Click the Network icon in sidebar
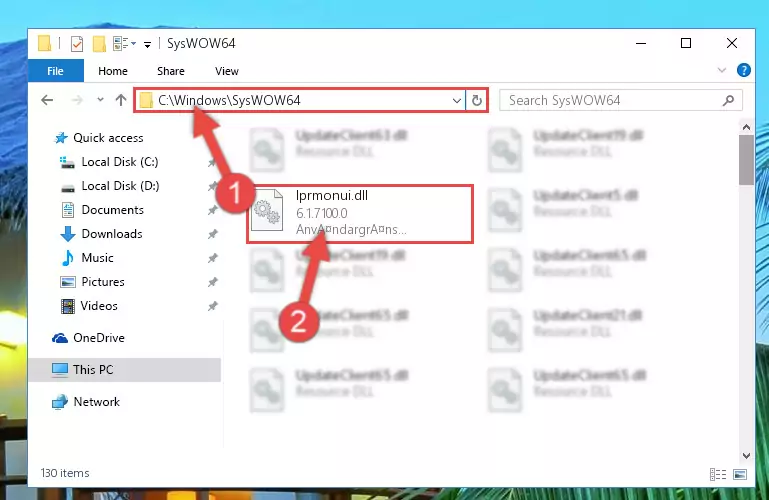Screen dimensions: 769x500 [60, 401]
